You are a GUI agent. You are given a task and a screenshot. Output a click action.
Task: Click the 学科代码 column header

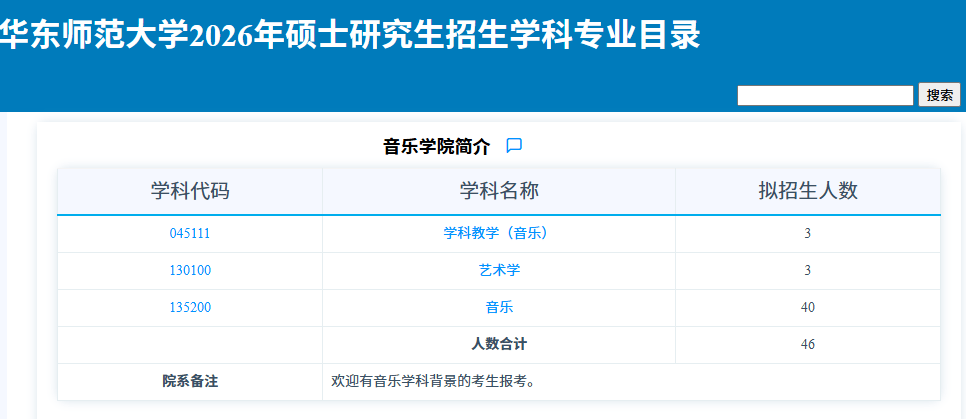(x=190, y=191)
